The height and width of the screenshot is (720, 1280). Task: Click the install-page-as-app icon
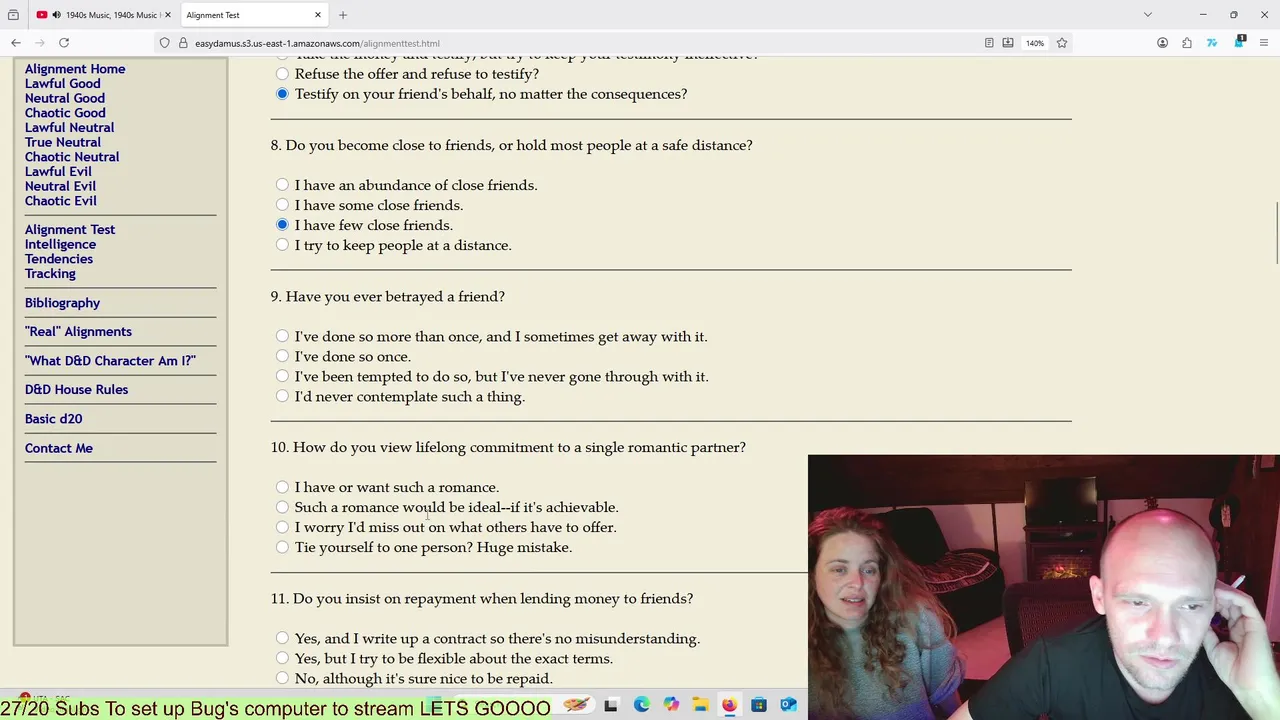1008,43
